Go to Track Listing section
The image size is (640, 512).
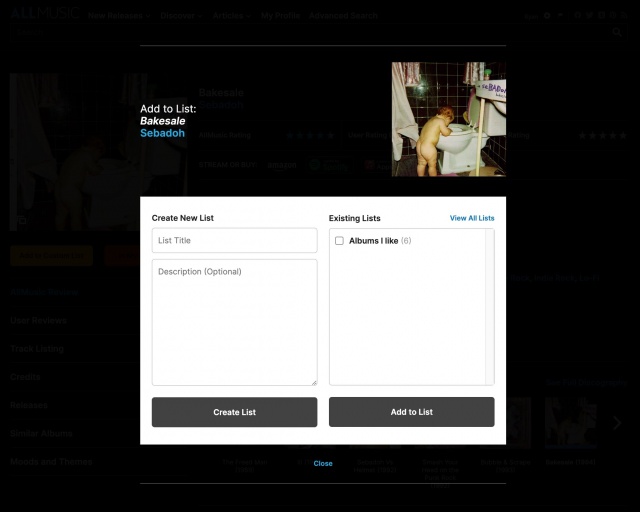(x=37, y=349)
